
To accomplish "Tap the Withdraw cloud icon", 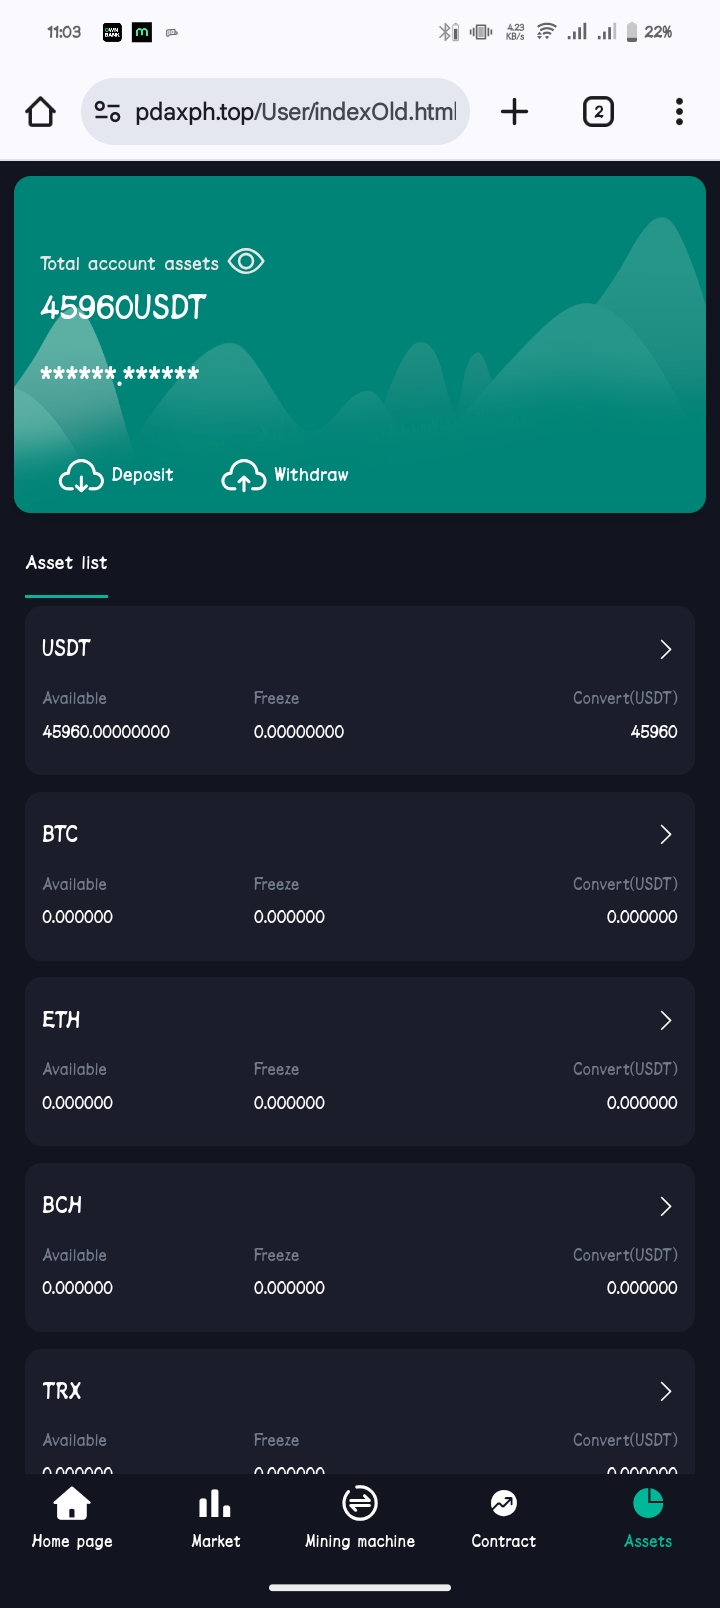I will [243, 476].
